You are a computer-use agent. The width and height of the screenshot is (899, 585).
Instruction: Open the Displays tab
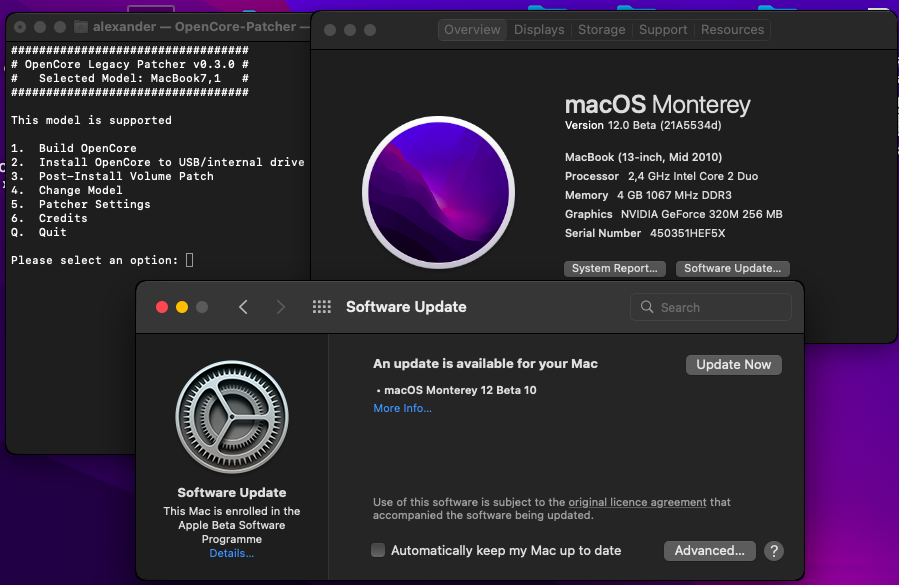pos(539,30)
